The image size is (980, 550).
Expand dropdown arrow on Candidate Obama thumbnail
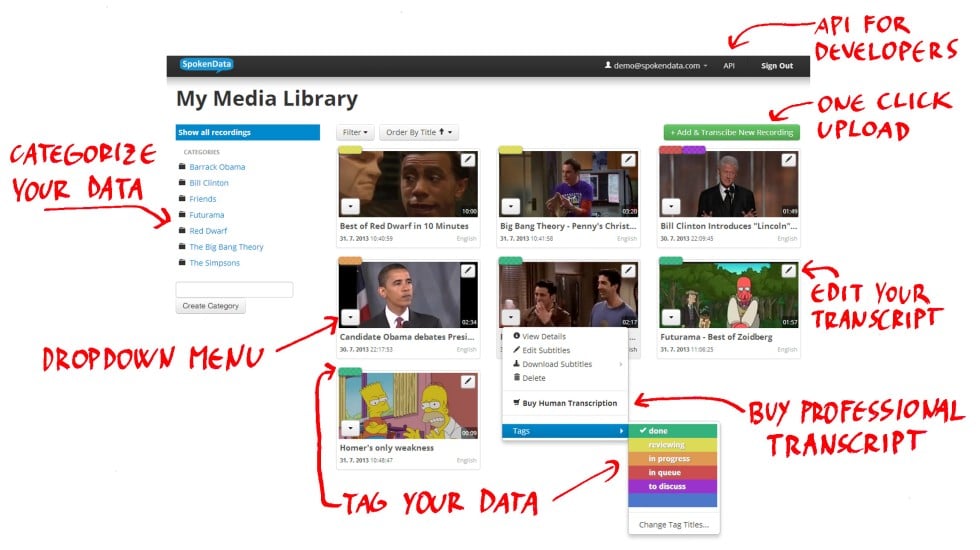(350, 318)
